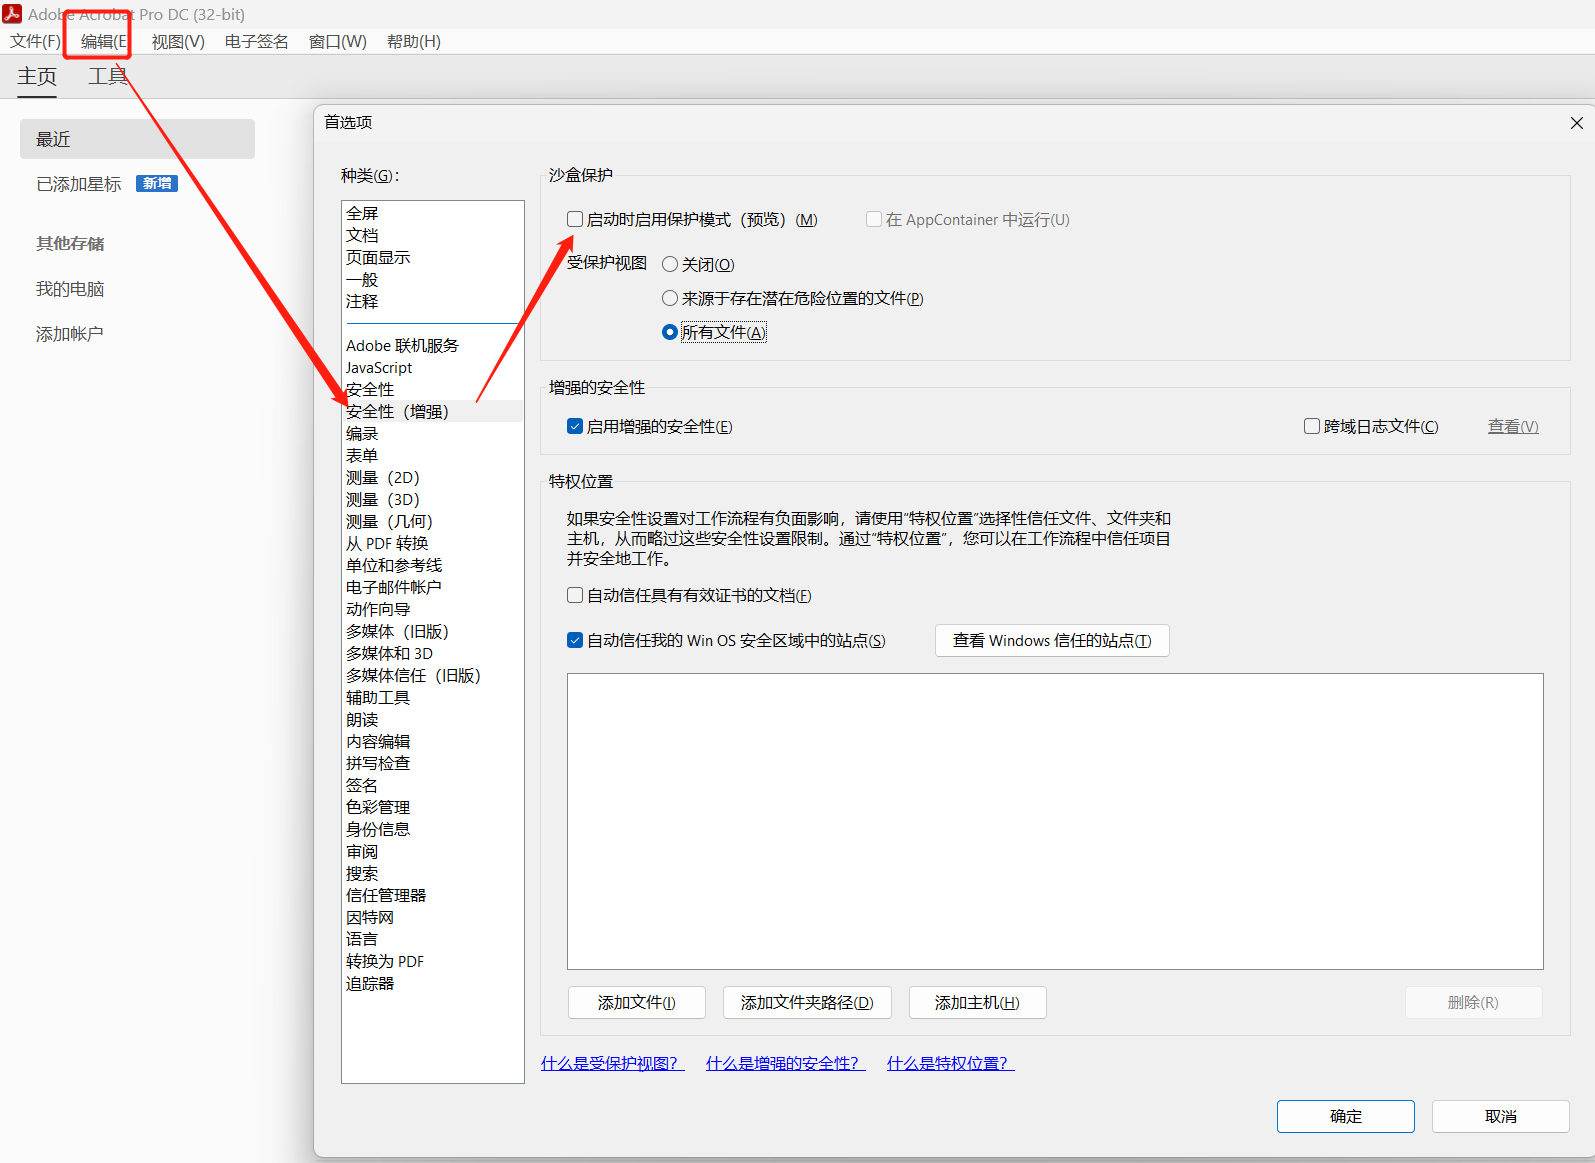This screenshot has height=1163, width=1595.
Task: Select the 追踪器 category
Action: click(x=370, y=983)
